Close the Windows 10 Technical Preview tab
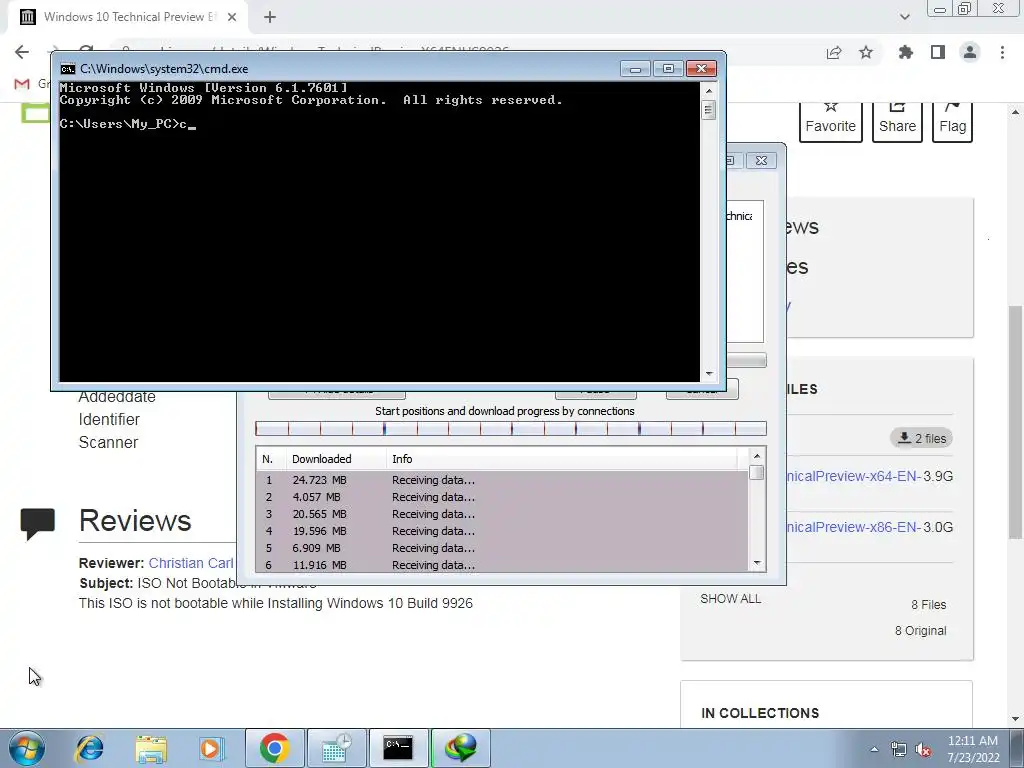The image size is (1024, 768). [232, 17]
